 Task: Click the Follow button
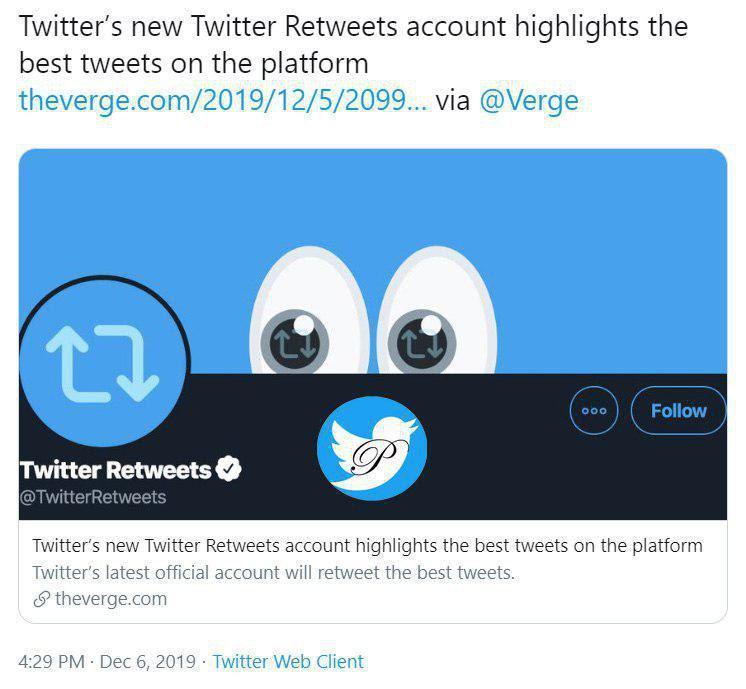[678, 411]
